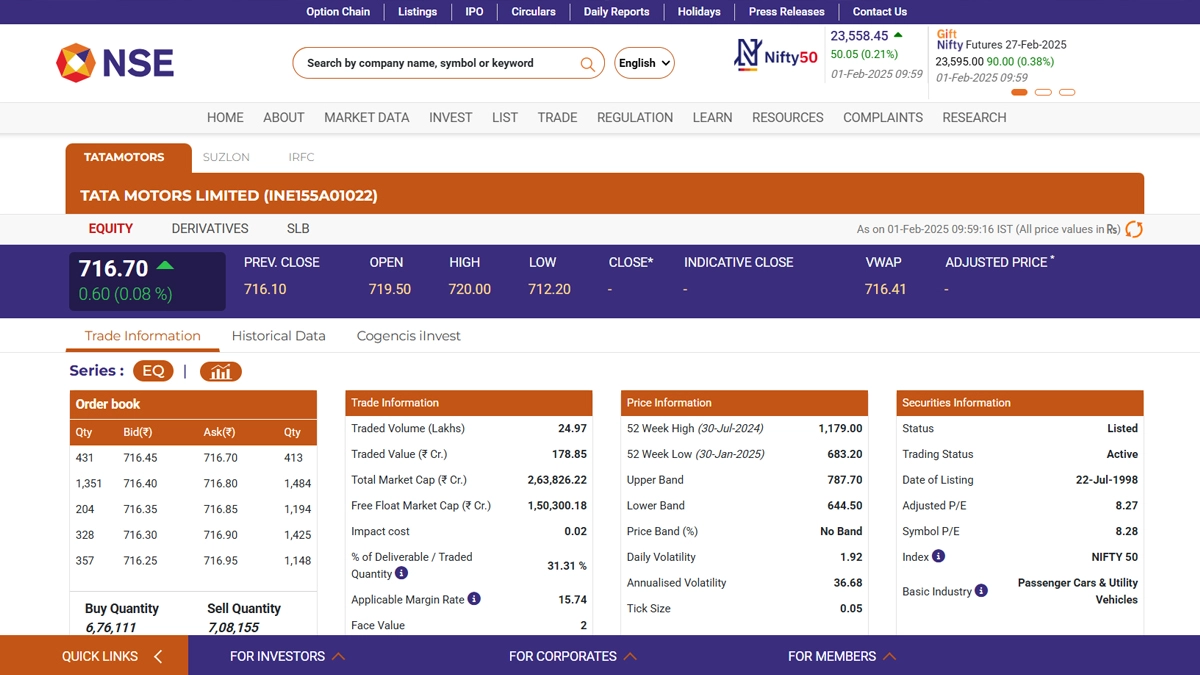Click the NSE logo
This screenshot has width=1200, height=675.
pos(115,63)
